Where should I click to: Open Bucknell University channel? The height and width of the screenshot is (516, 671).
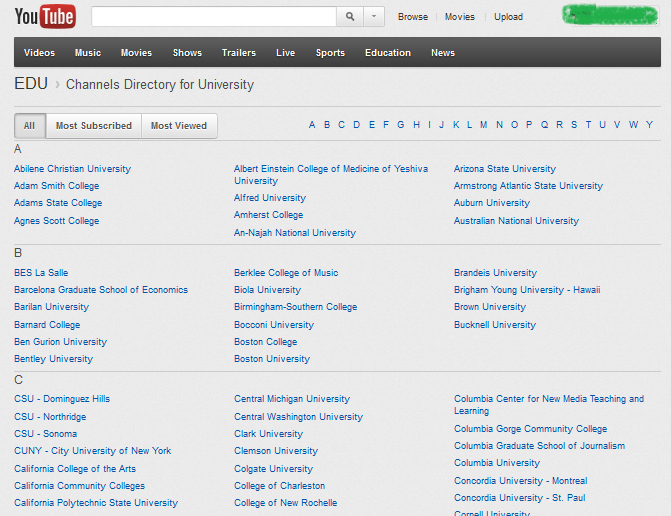(495, 325)
